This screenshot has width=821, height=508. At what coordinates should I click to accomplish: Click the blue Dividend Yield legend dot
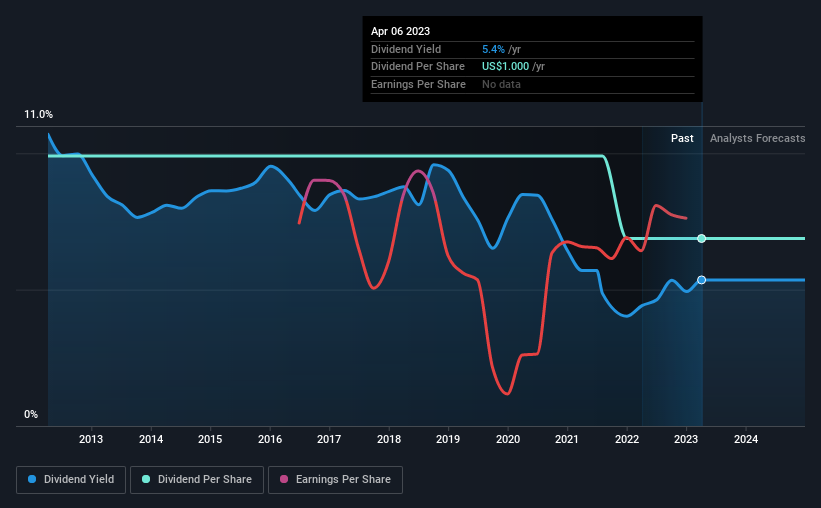[32, 479]
